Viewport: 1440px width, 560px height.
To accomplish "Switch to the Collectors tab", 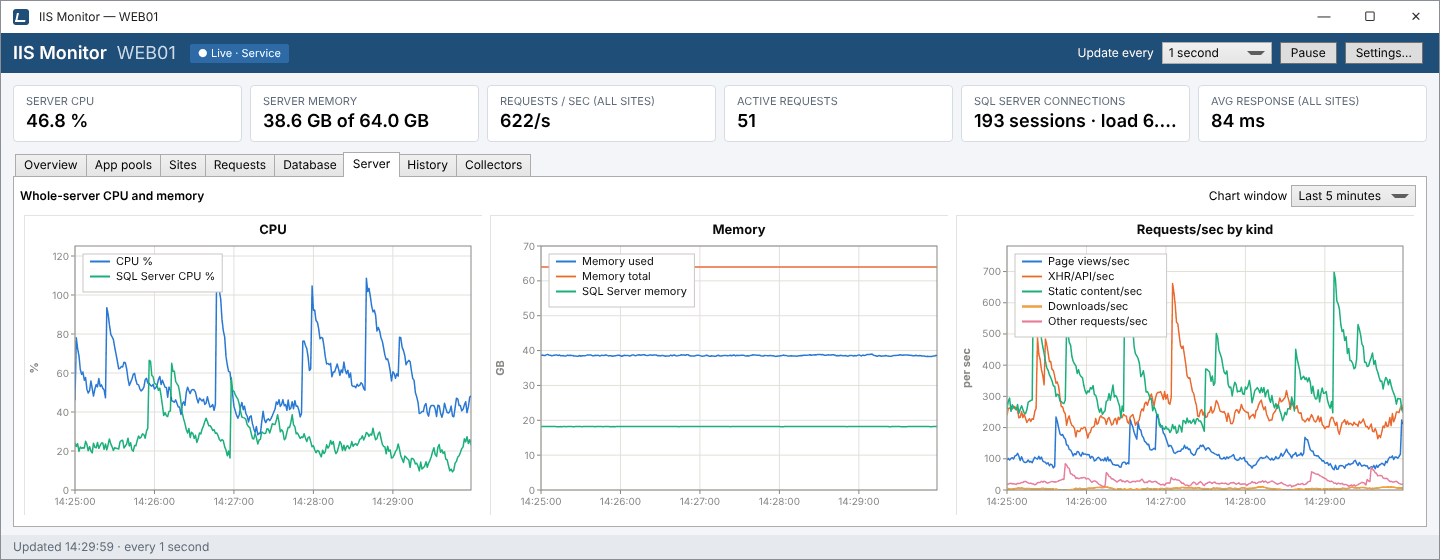I will point(493,165).
